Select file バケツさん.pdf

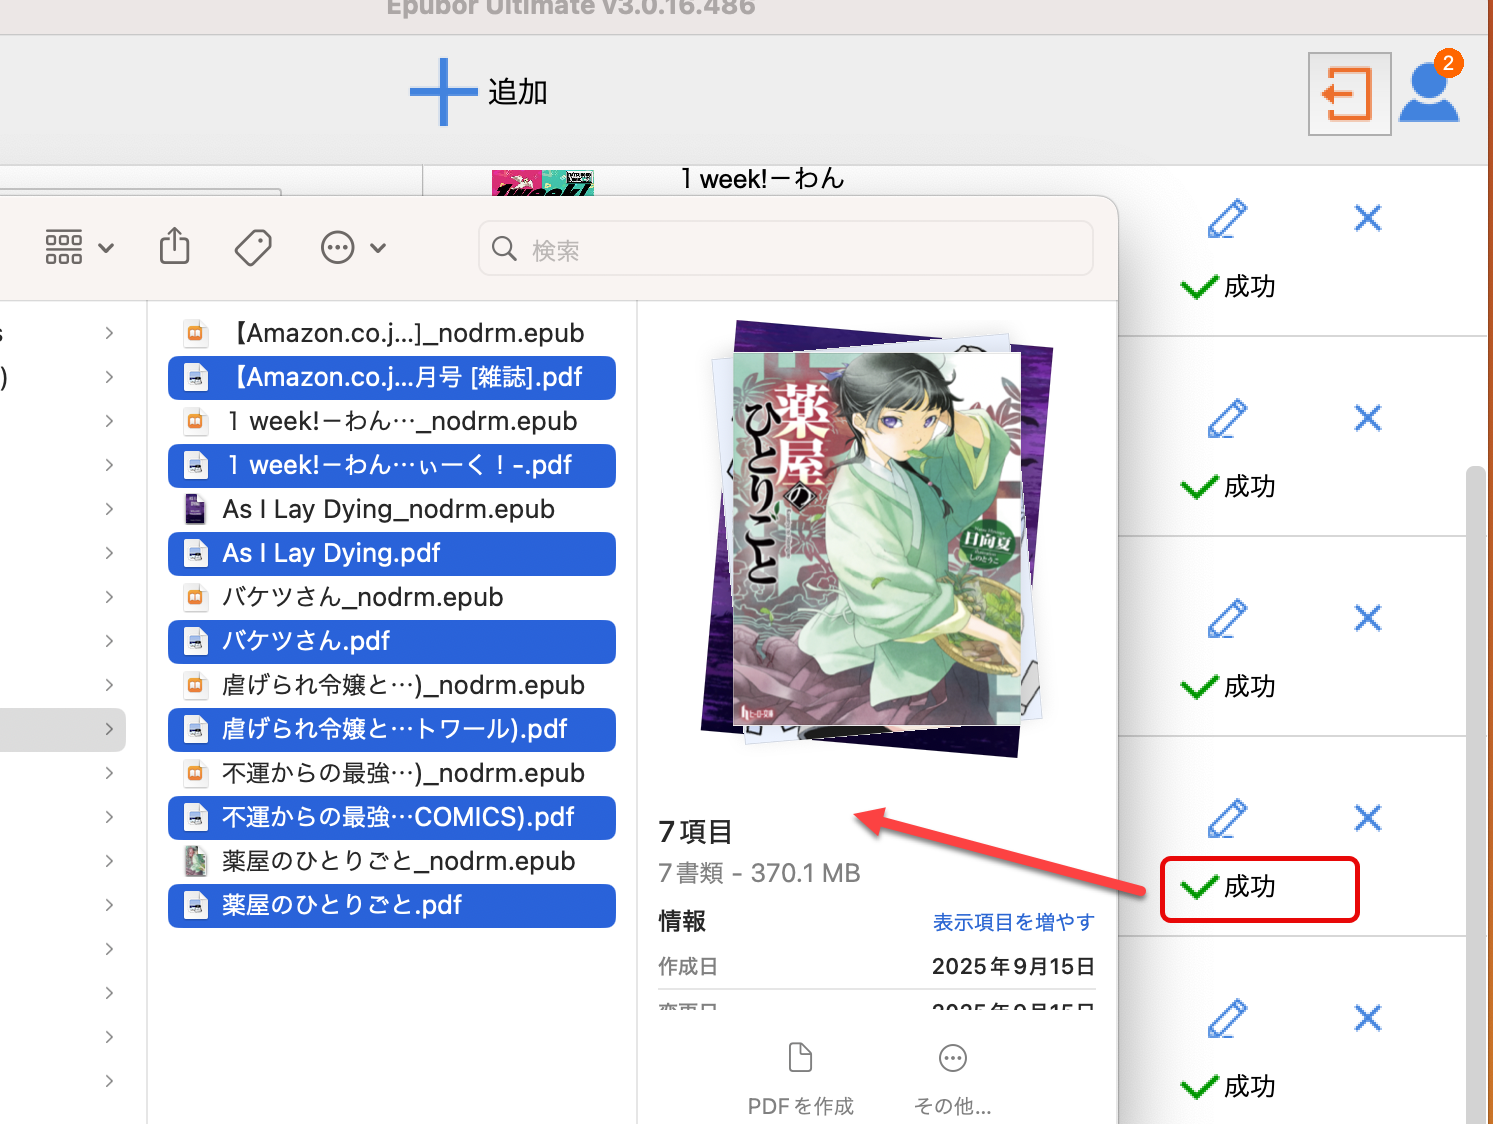pos(392,641)
